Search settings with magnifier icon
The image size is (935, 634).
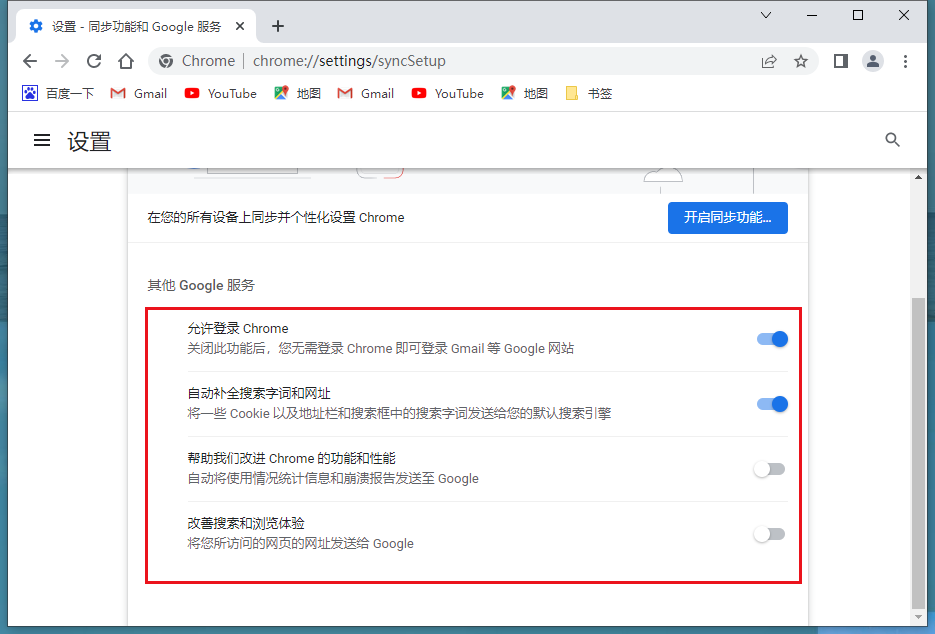click(892, 140)
